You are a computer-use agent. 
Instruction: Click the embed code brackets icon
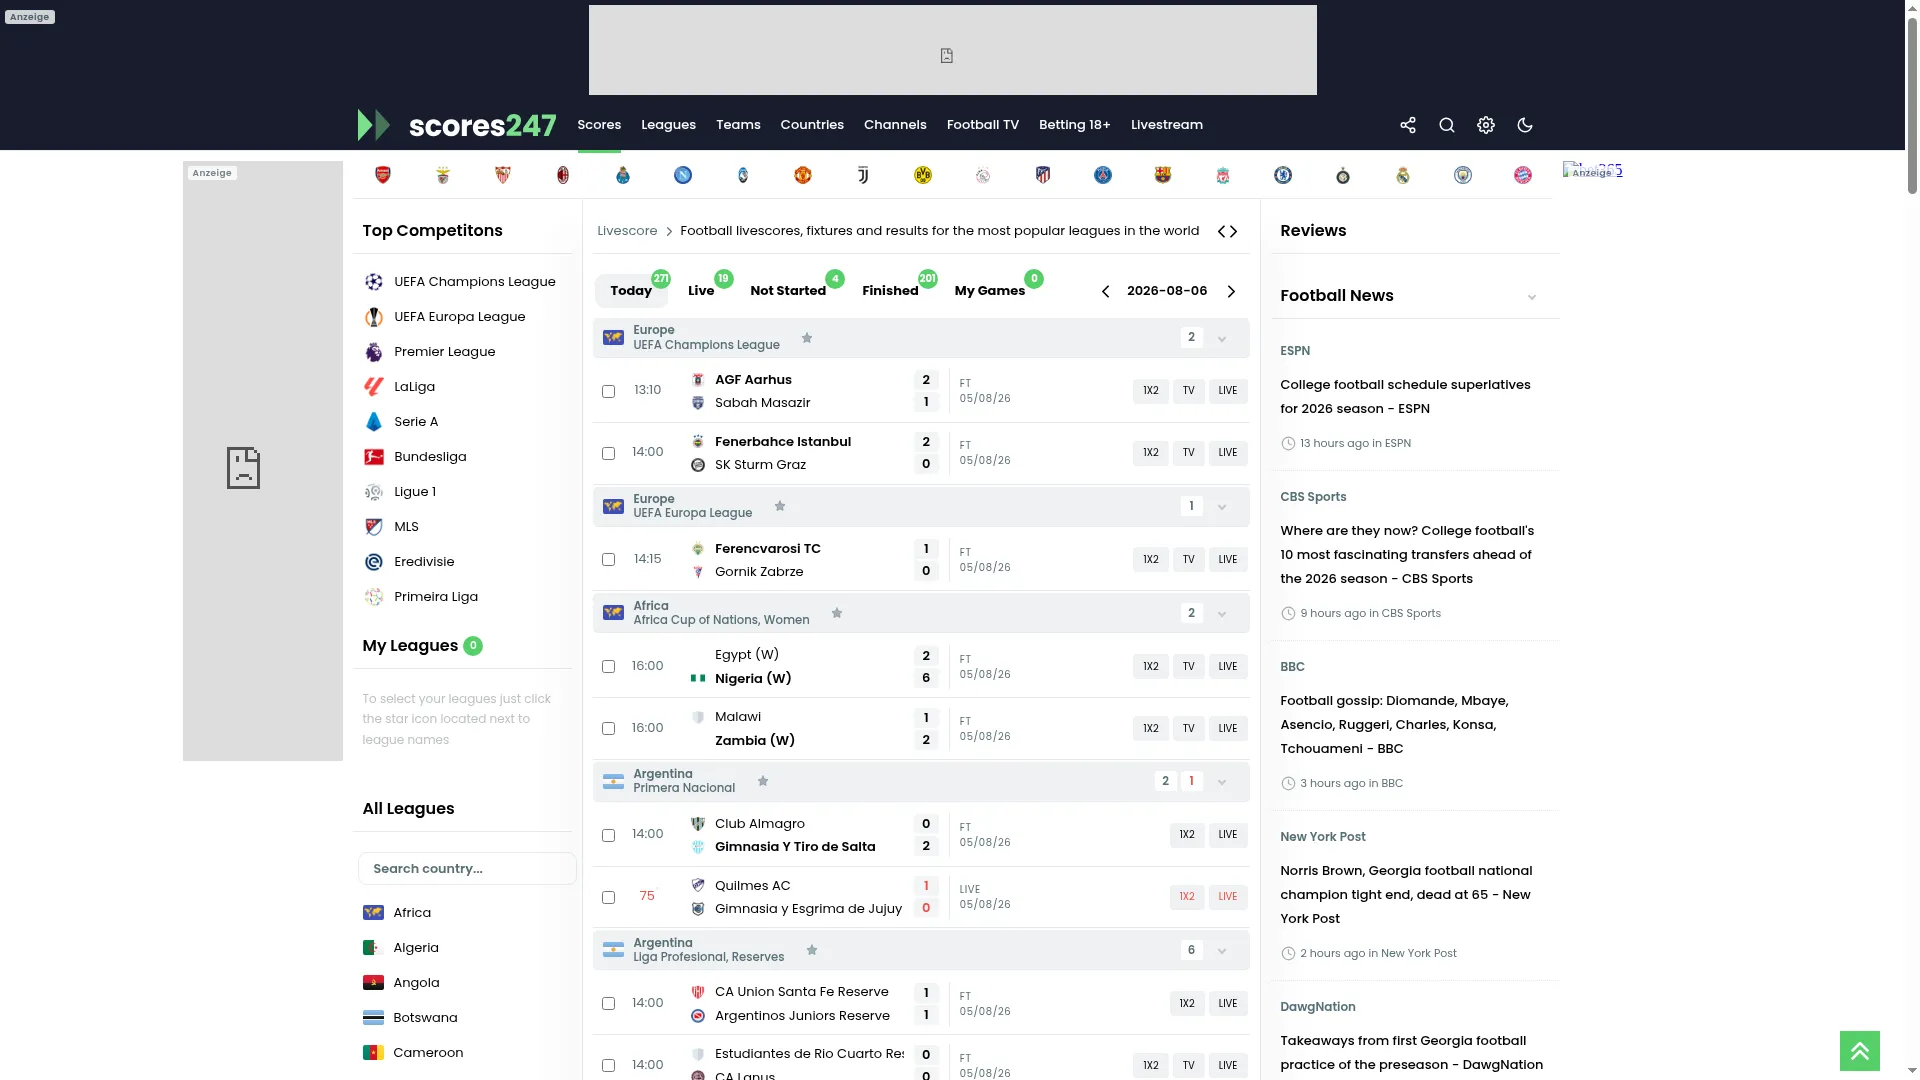pyautogui.click(x=1227, y=232)
